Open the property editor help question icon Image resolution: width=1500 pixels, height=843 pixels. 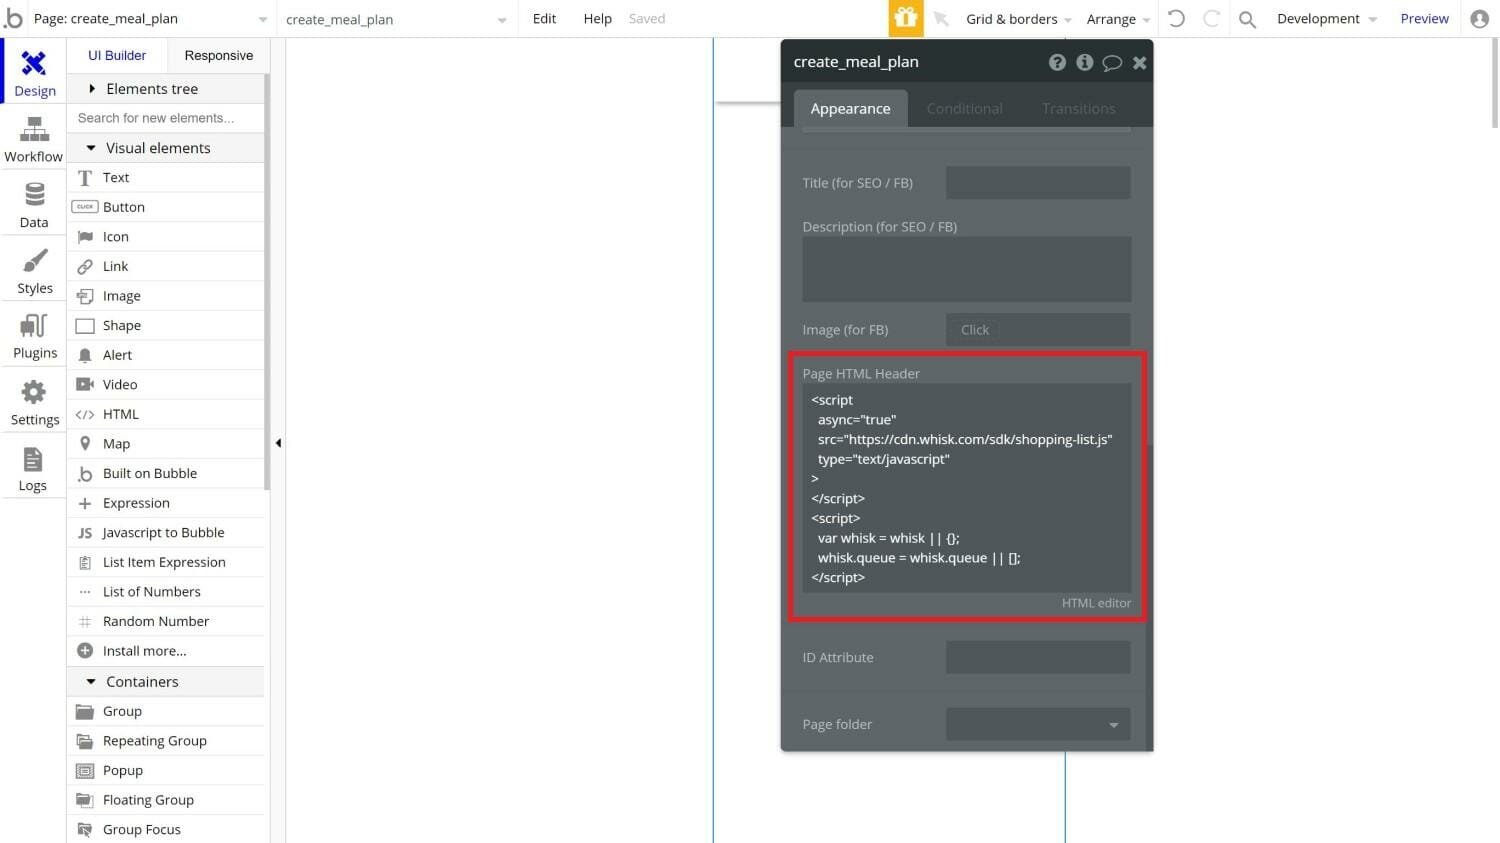coord(1057,62)
